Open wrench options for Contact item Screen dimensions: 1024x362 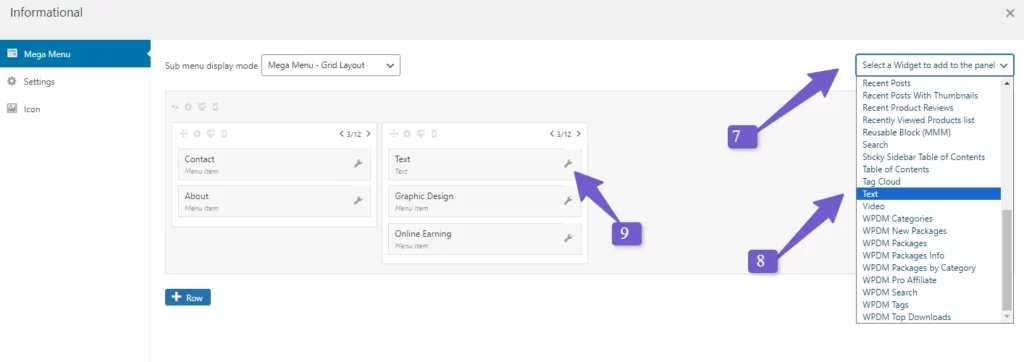(x=358, y=164)
